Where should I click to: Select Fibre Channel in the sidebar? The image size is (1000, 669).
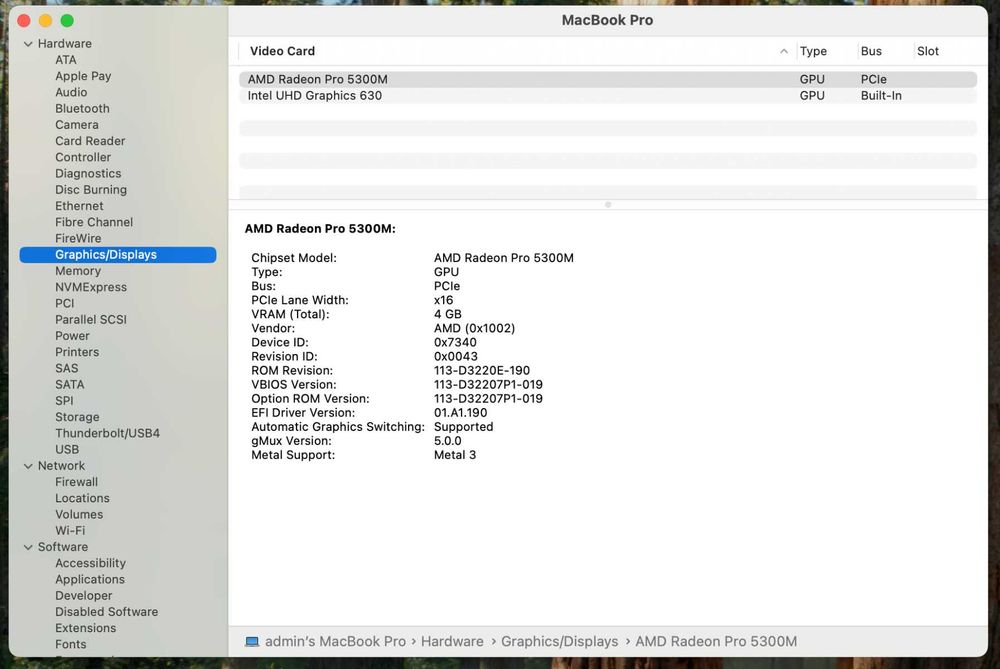coord(94,223)
